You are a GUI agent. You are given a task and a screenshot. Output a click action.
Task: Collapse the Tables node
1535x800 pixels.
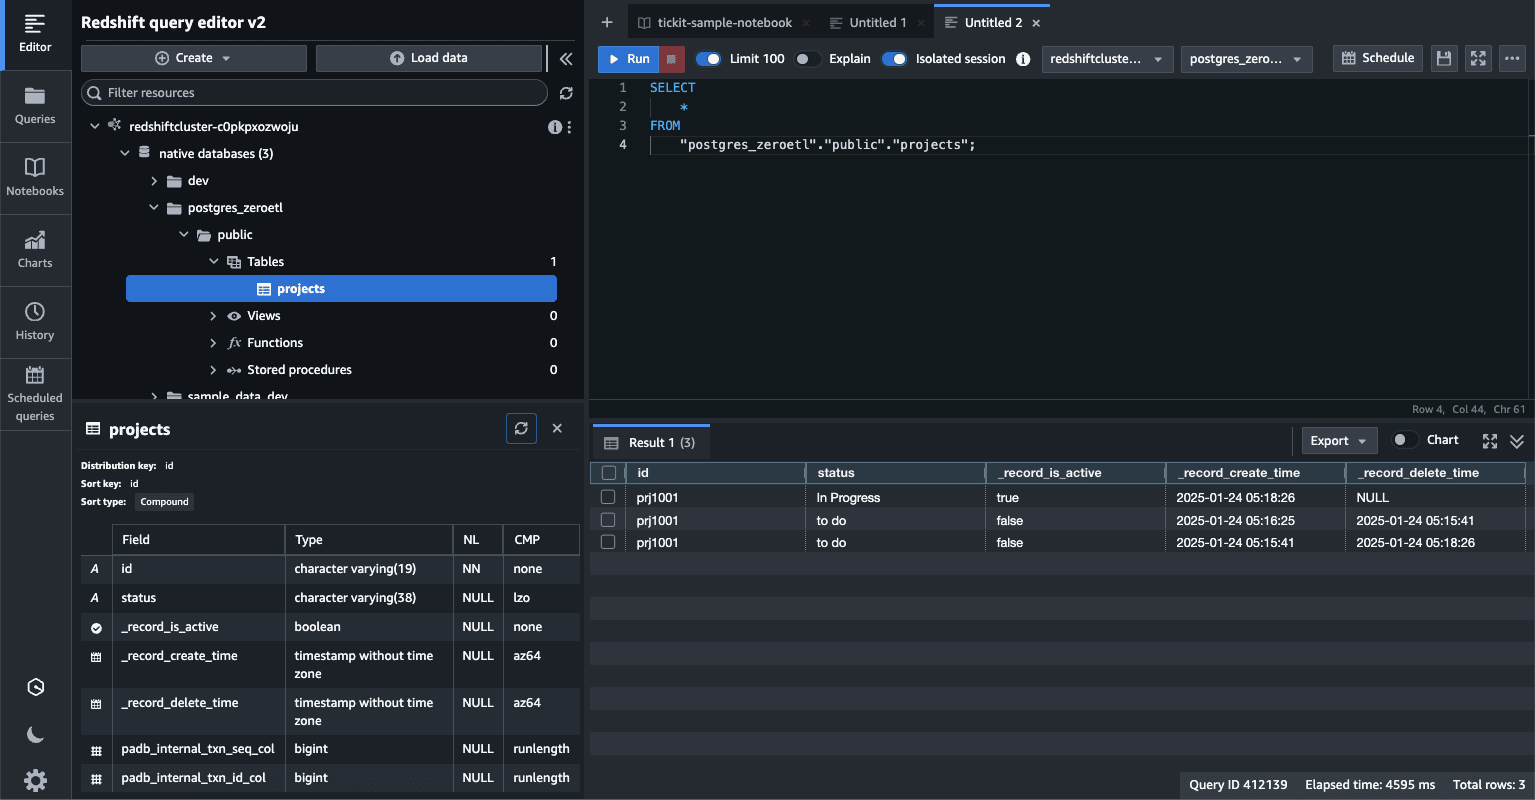[213, 262]
